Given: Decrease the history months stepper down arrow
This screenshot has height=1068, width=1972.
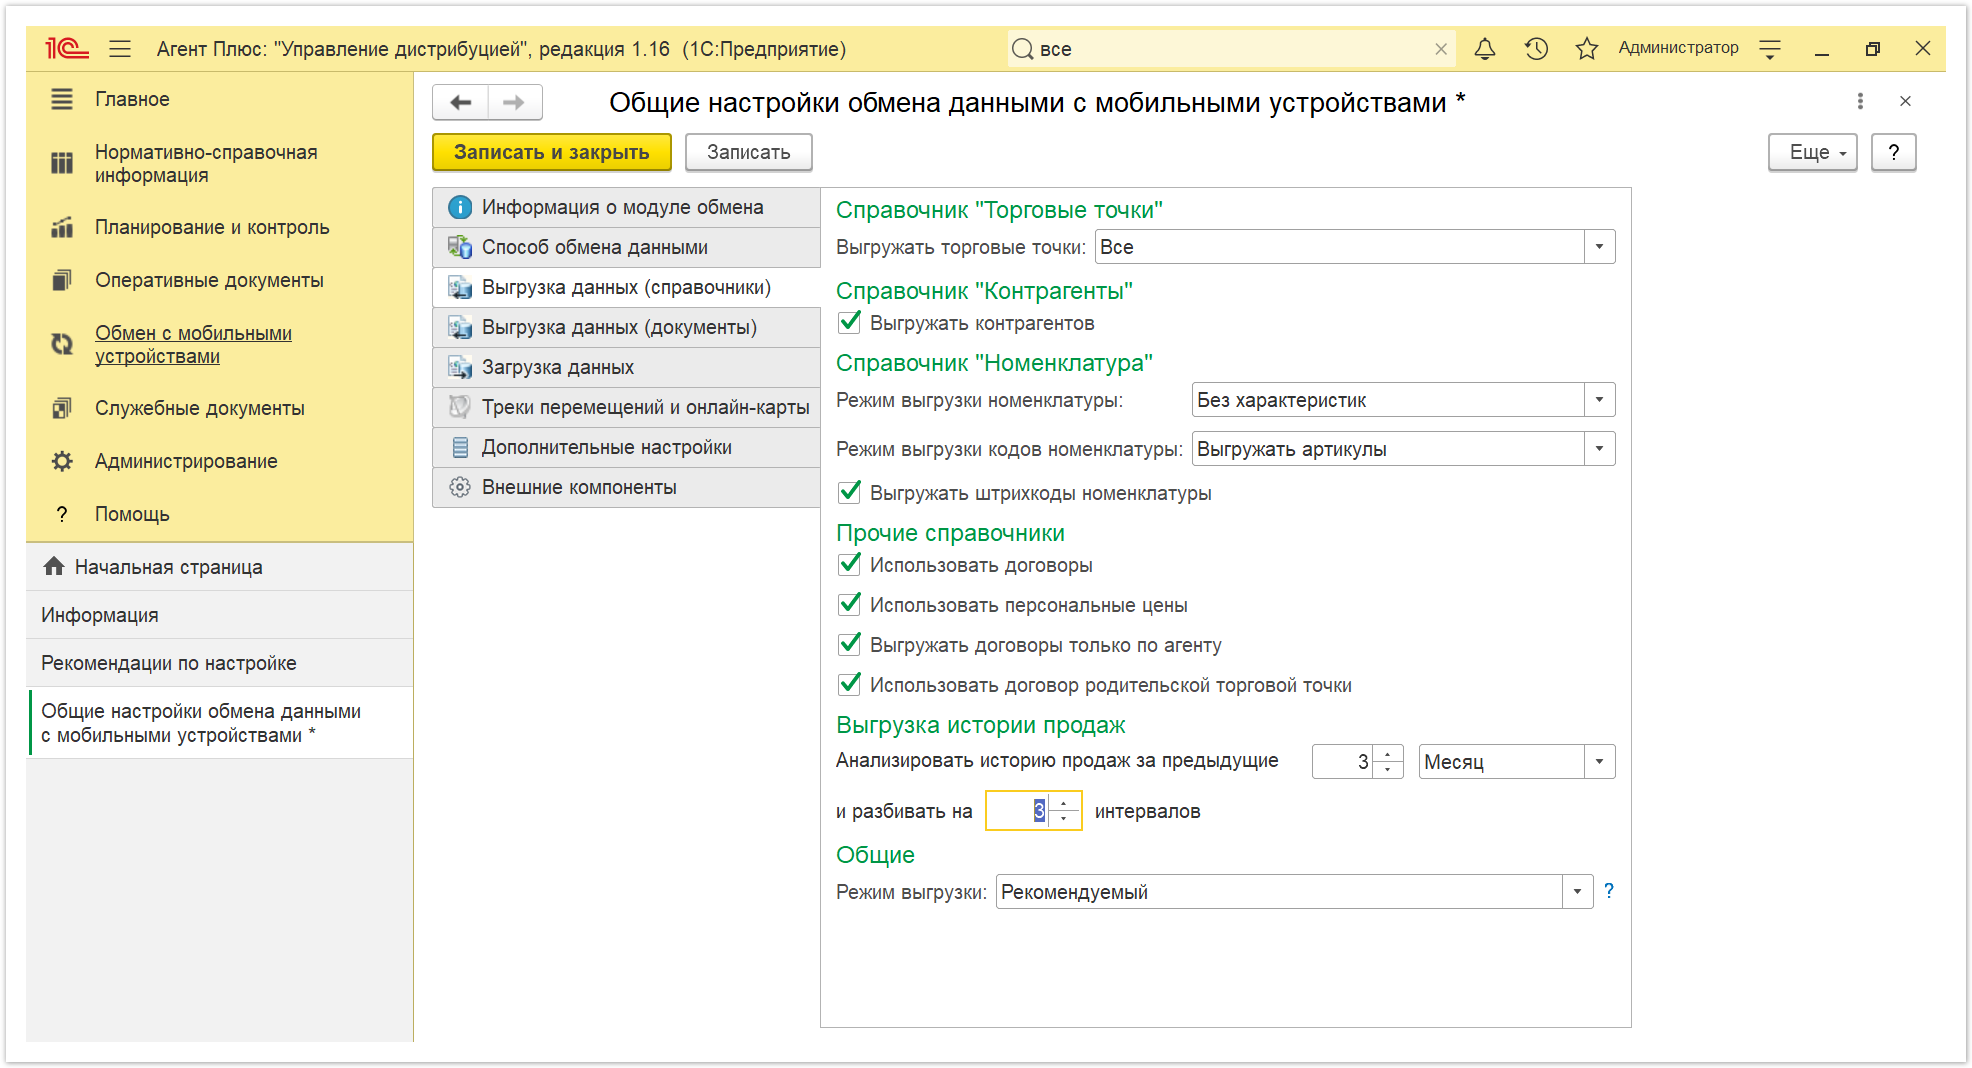Looking at the screenshot, I should (x=1388, y=770).
